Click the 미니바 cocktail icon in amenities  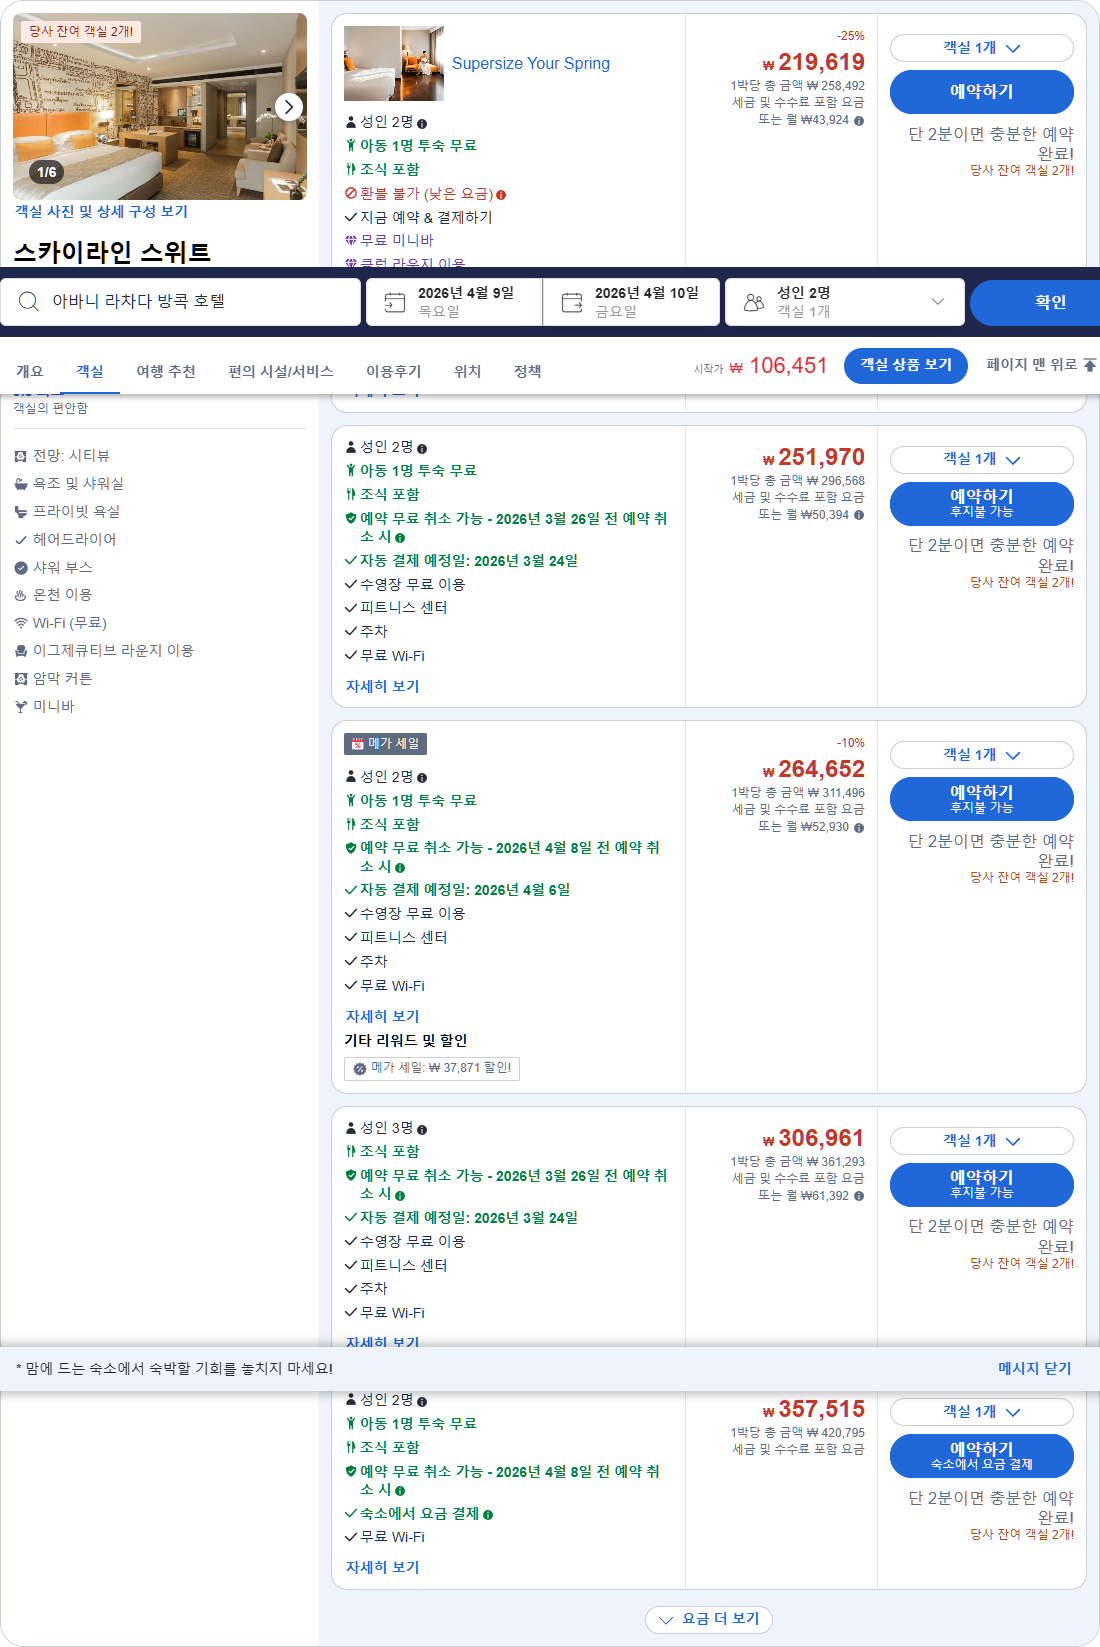[x=21, y=707]
